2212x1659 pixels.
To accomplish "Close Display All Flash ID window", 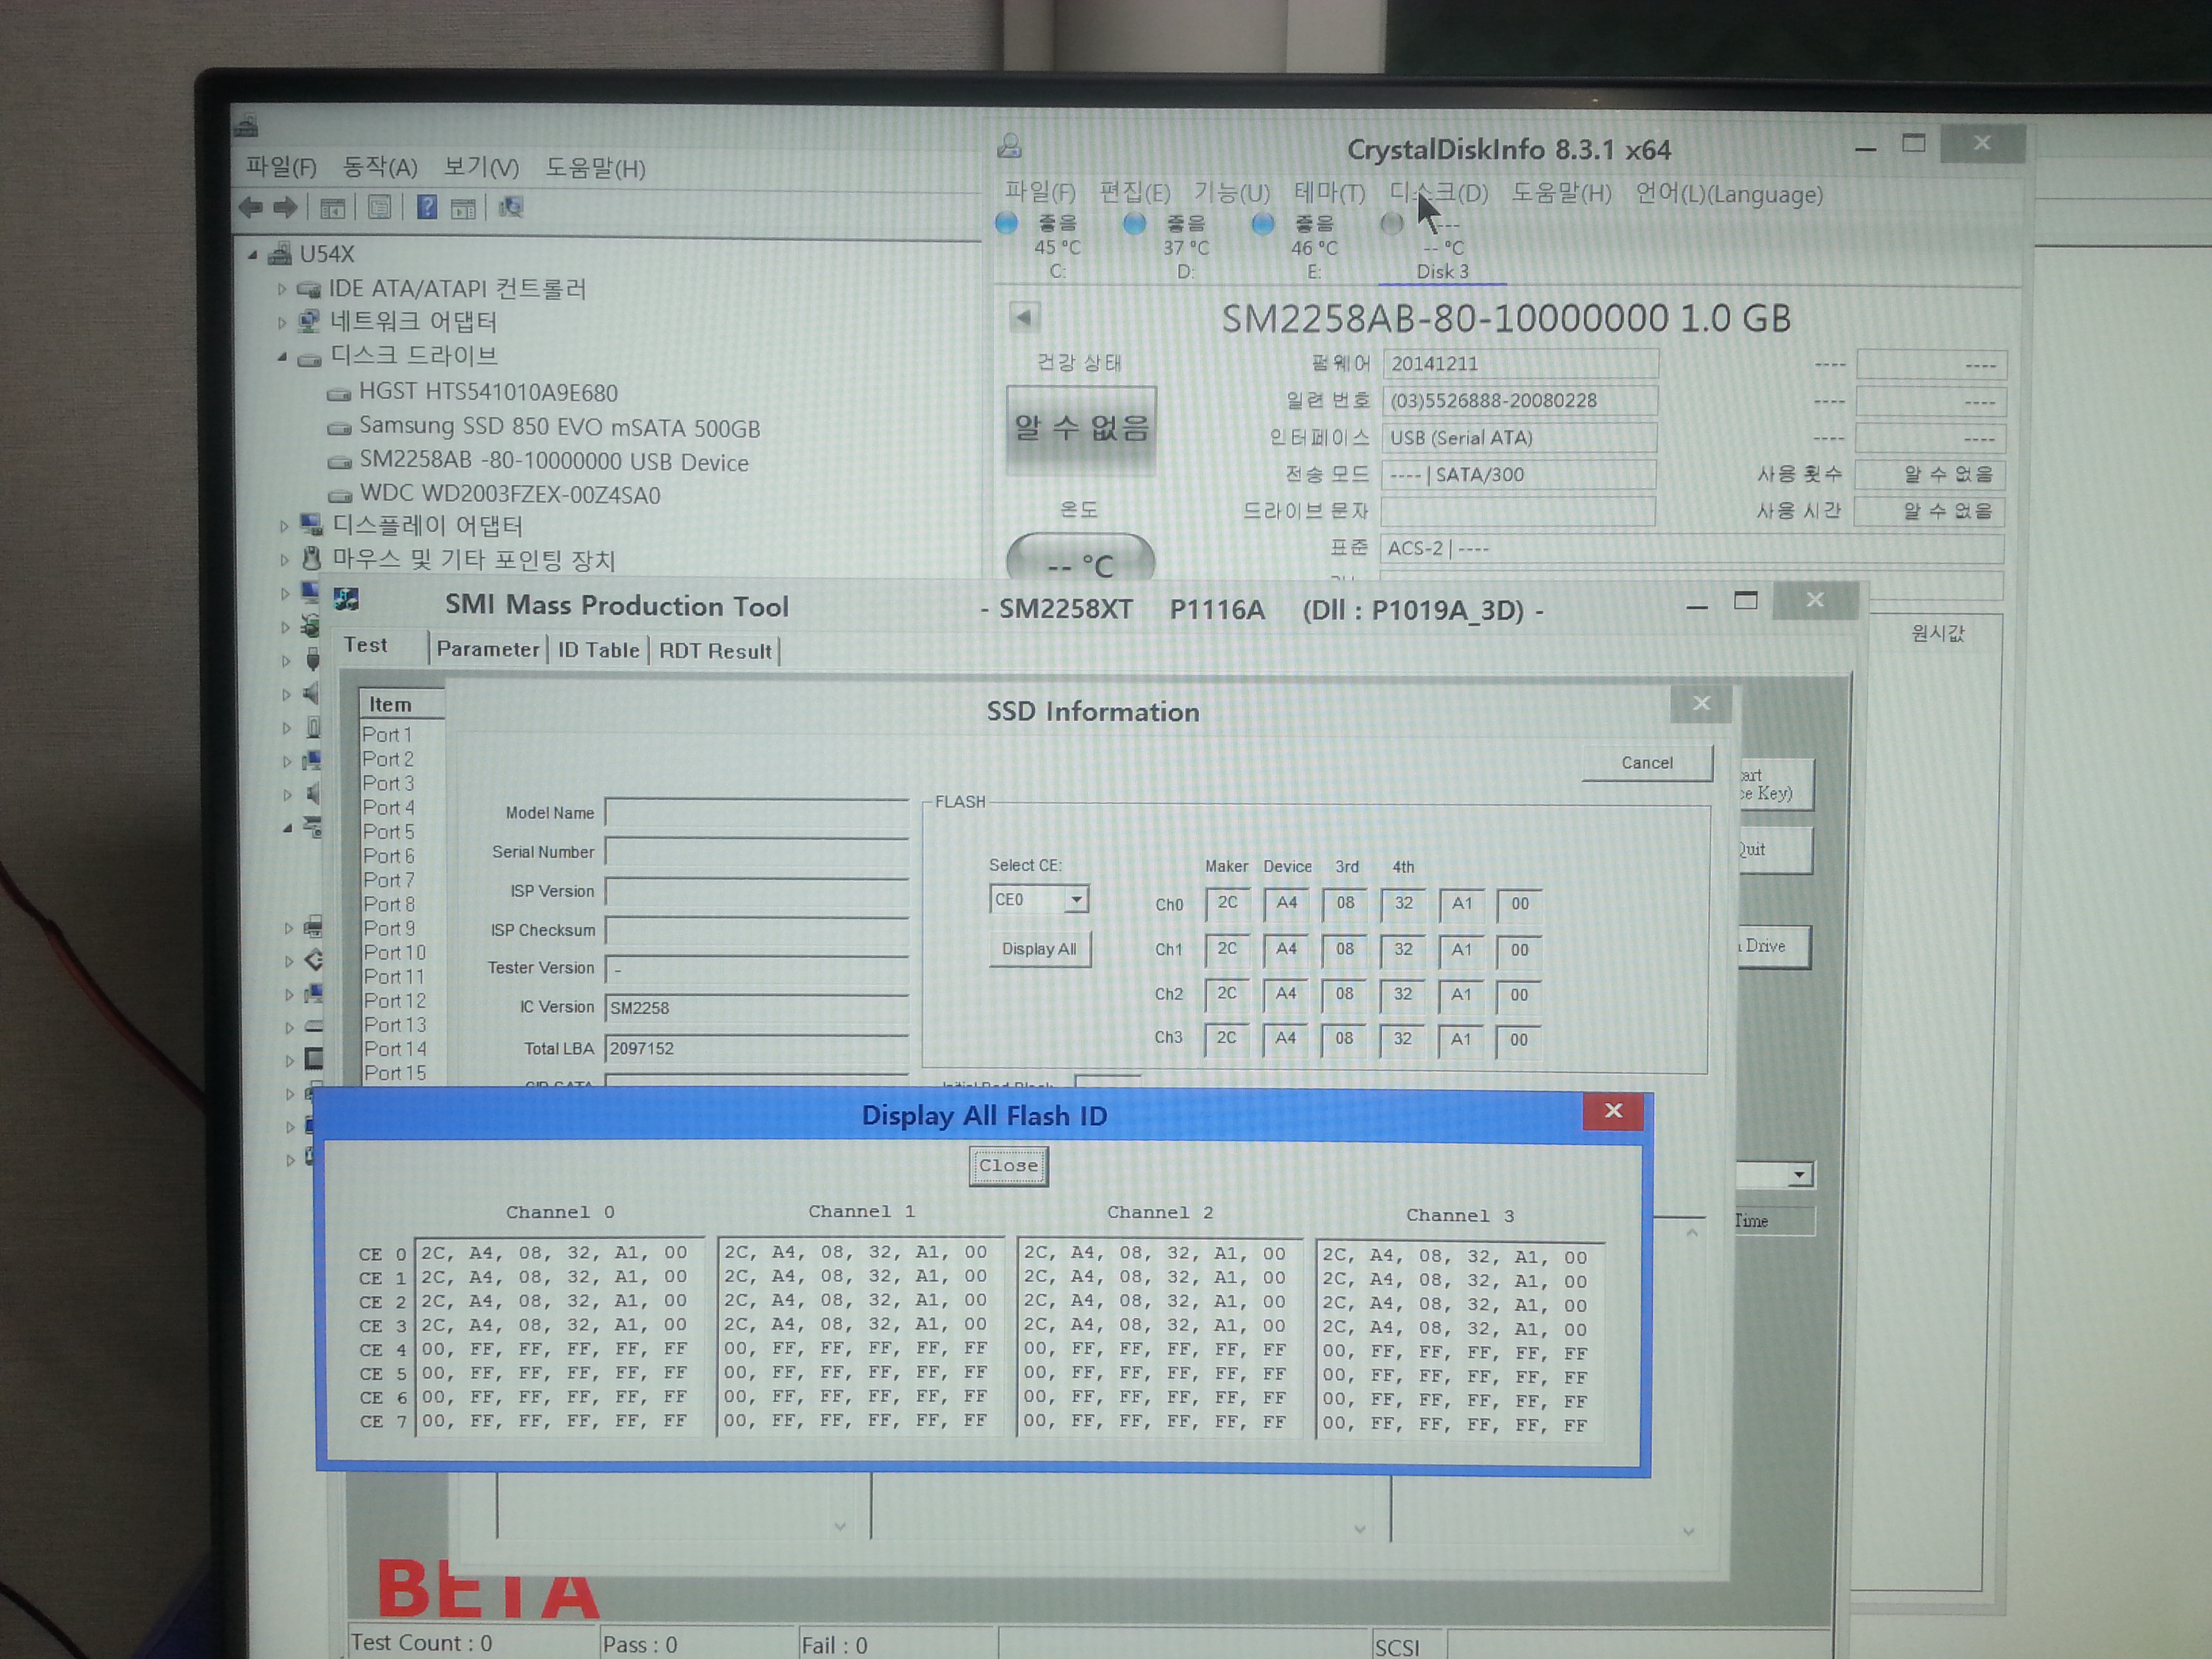I will point(1612,1111).
